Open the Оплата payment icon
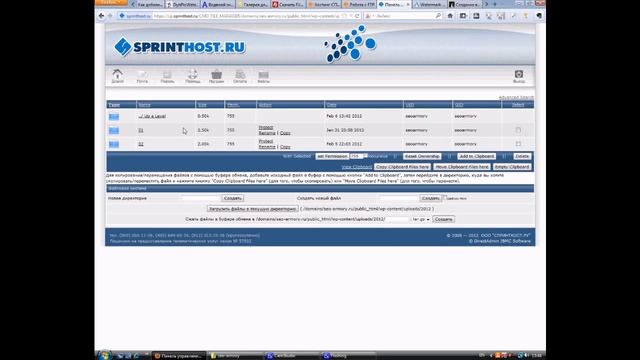640x360 pixels. click(240, 76)
